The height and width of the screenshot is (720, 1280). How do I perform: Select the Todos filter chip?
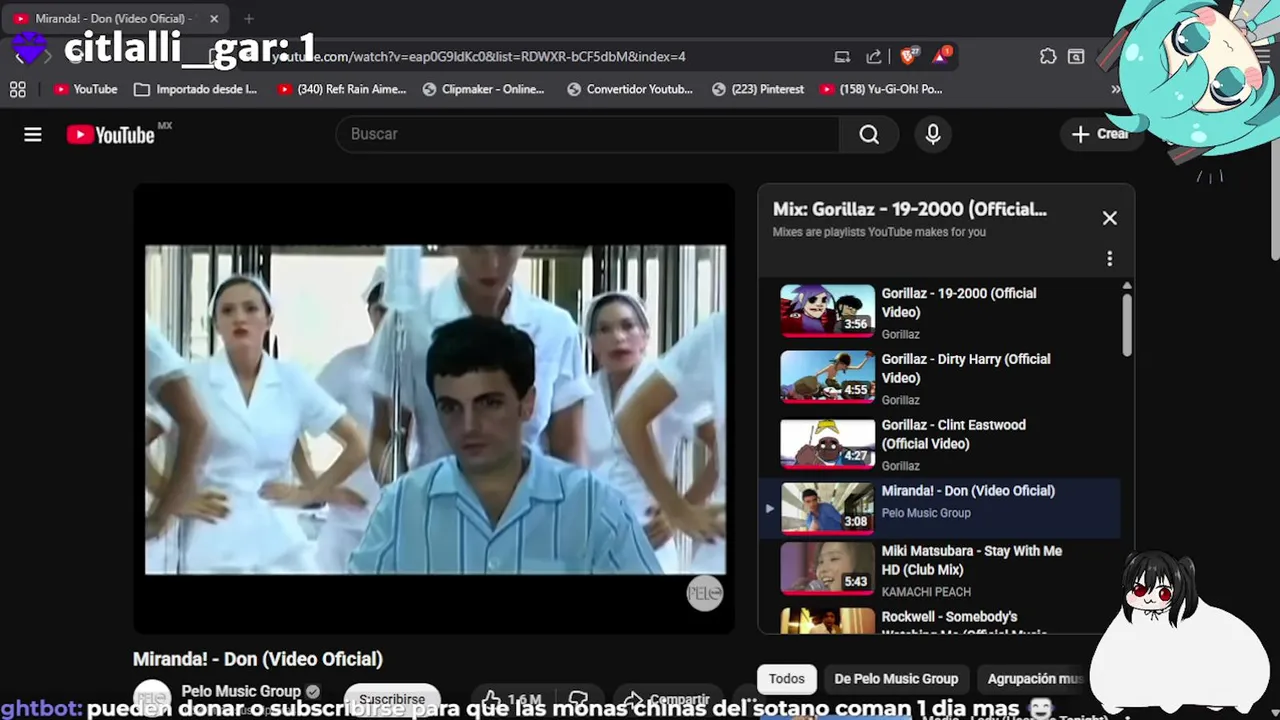point(786,679)
